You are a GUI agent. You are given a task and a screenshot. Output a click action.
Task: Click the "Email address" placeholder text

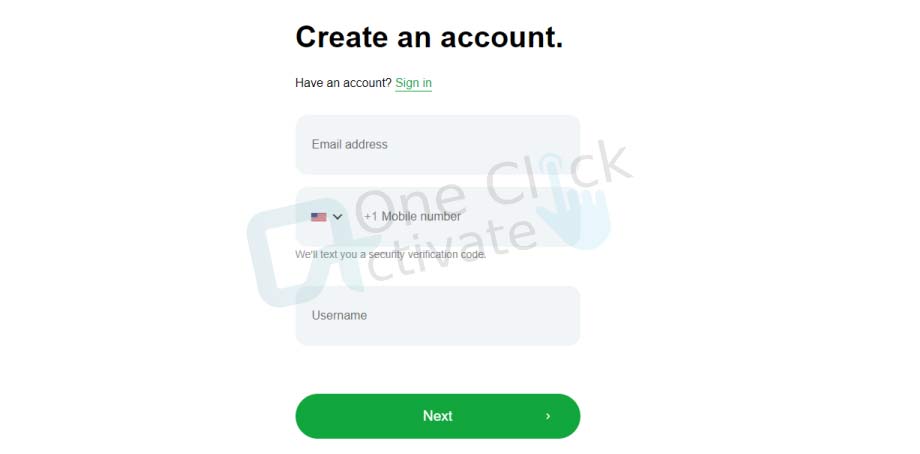[x=350, y=144]
